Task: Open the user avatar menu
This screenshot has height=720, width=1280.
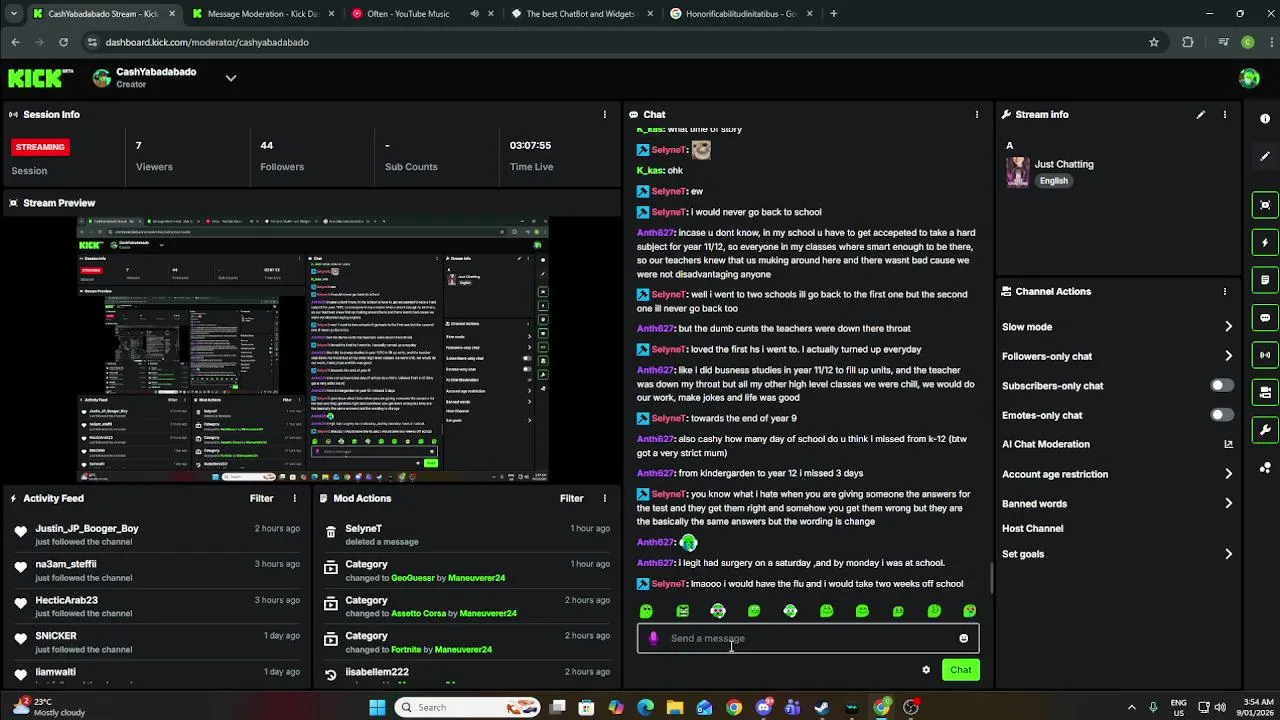Action: [1249, 78]
